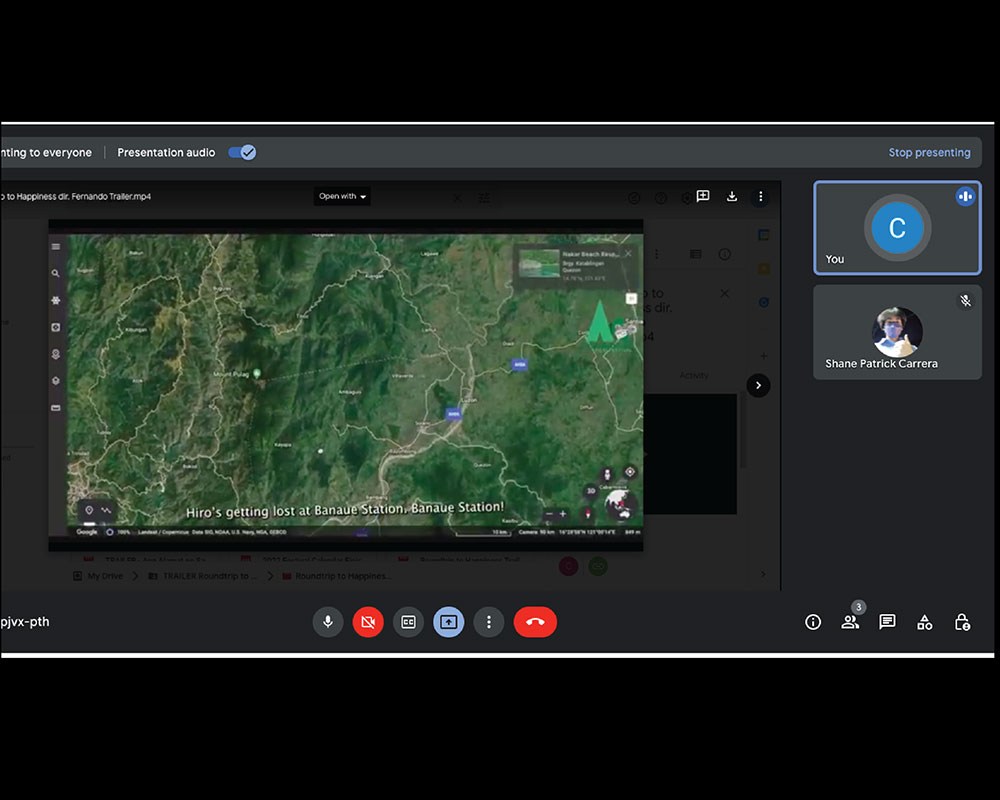Turn the camera back on
Viewport: 1000px width, 800px height.
pos(368,622)
